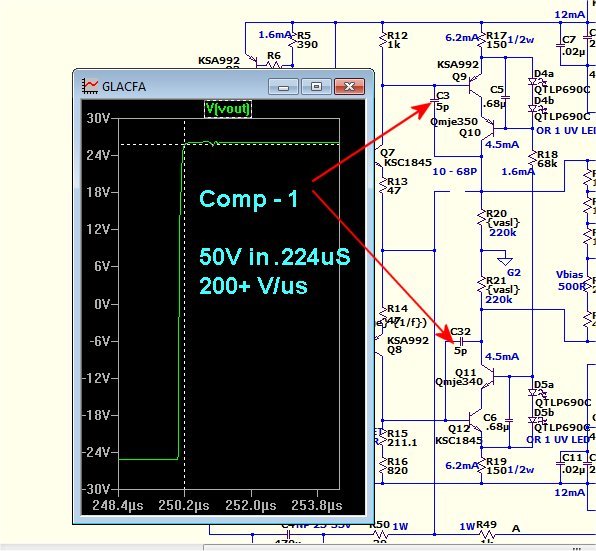Select the -30V vertical axis label
Image resolution: width=596 pixels, height=551 pixels.
point(96,489)
